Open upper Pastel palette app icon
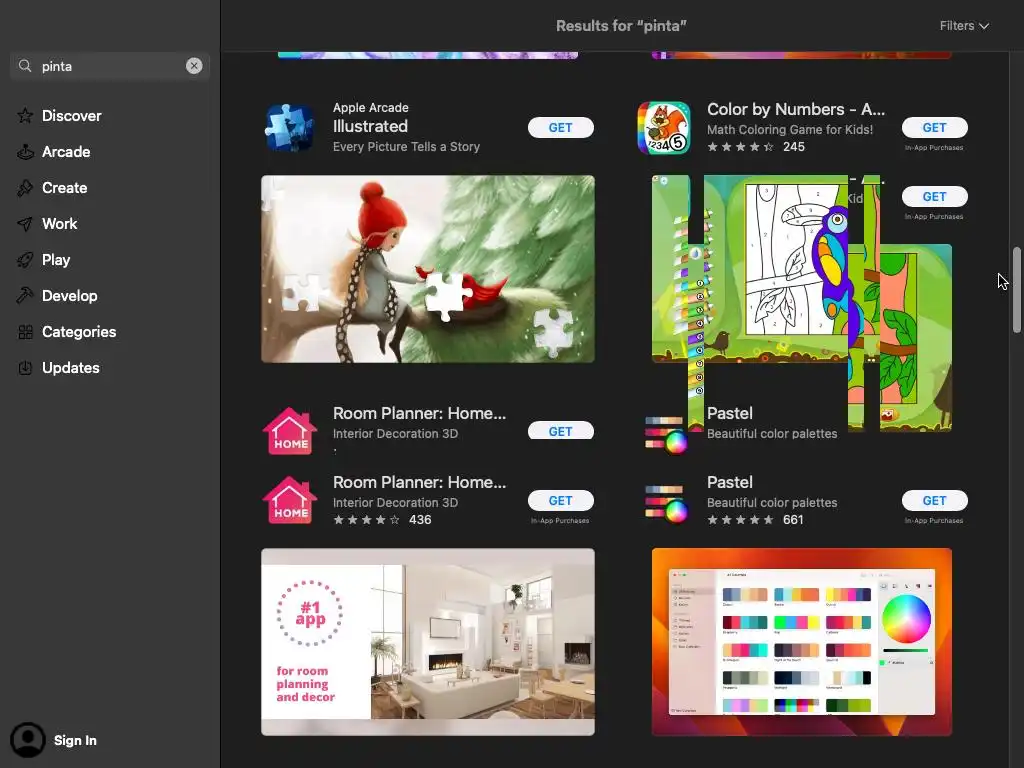The width and height of the screenshot is (1024, 768). tap(665, 435)
